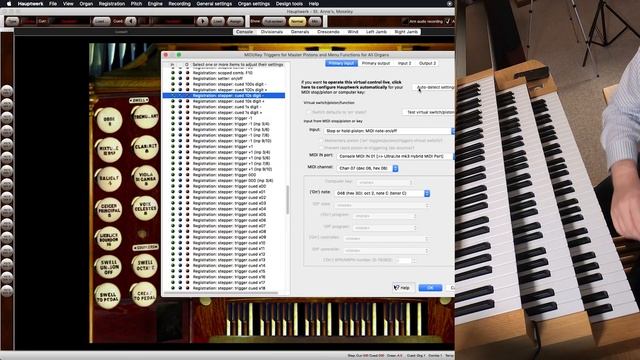Click the NRPN number input field
Screen dimensions: 640x360
click(x=404, y=260)
